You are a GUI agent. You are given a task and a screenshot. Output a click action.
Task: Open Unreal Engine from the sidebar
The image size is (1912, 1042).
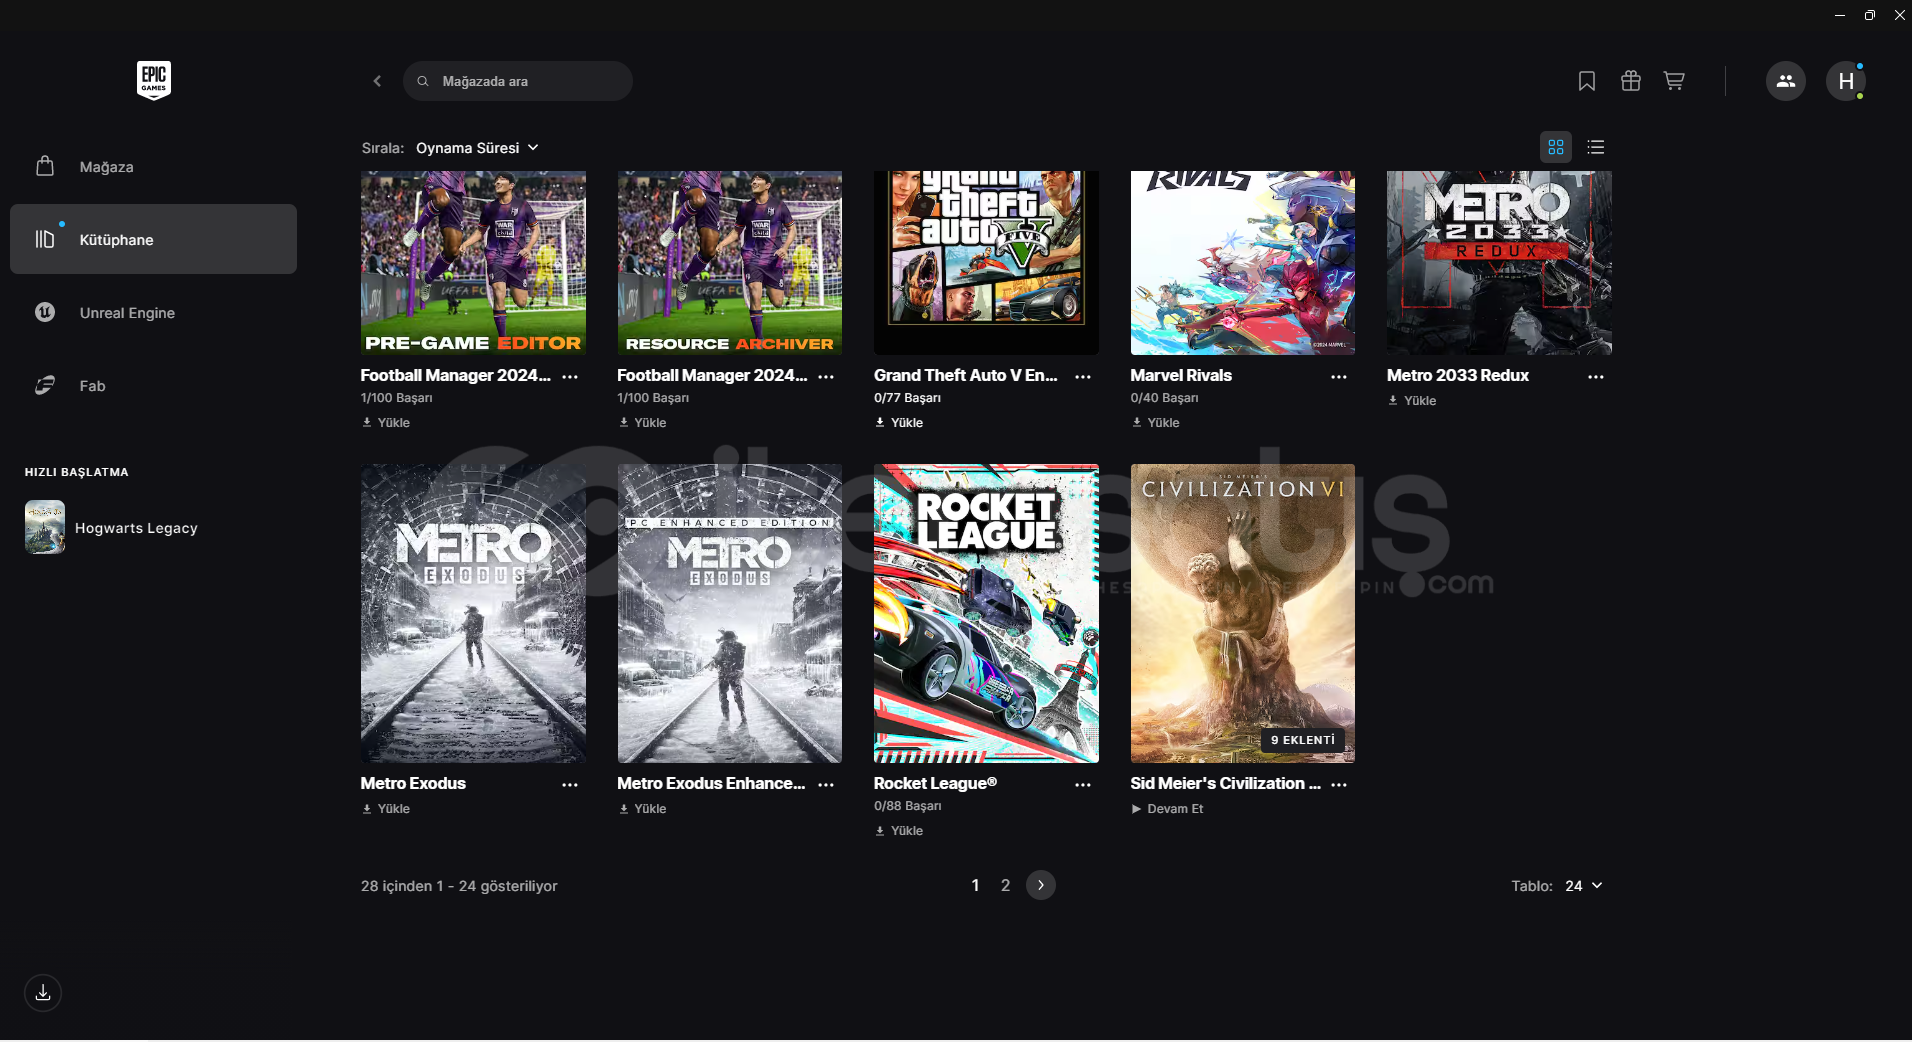point(153,313)
